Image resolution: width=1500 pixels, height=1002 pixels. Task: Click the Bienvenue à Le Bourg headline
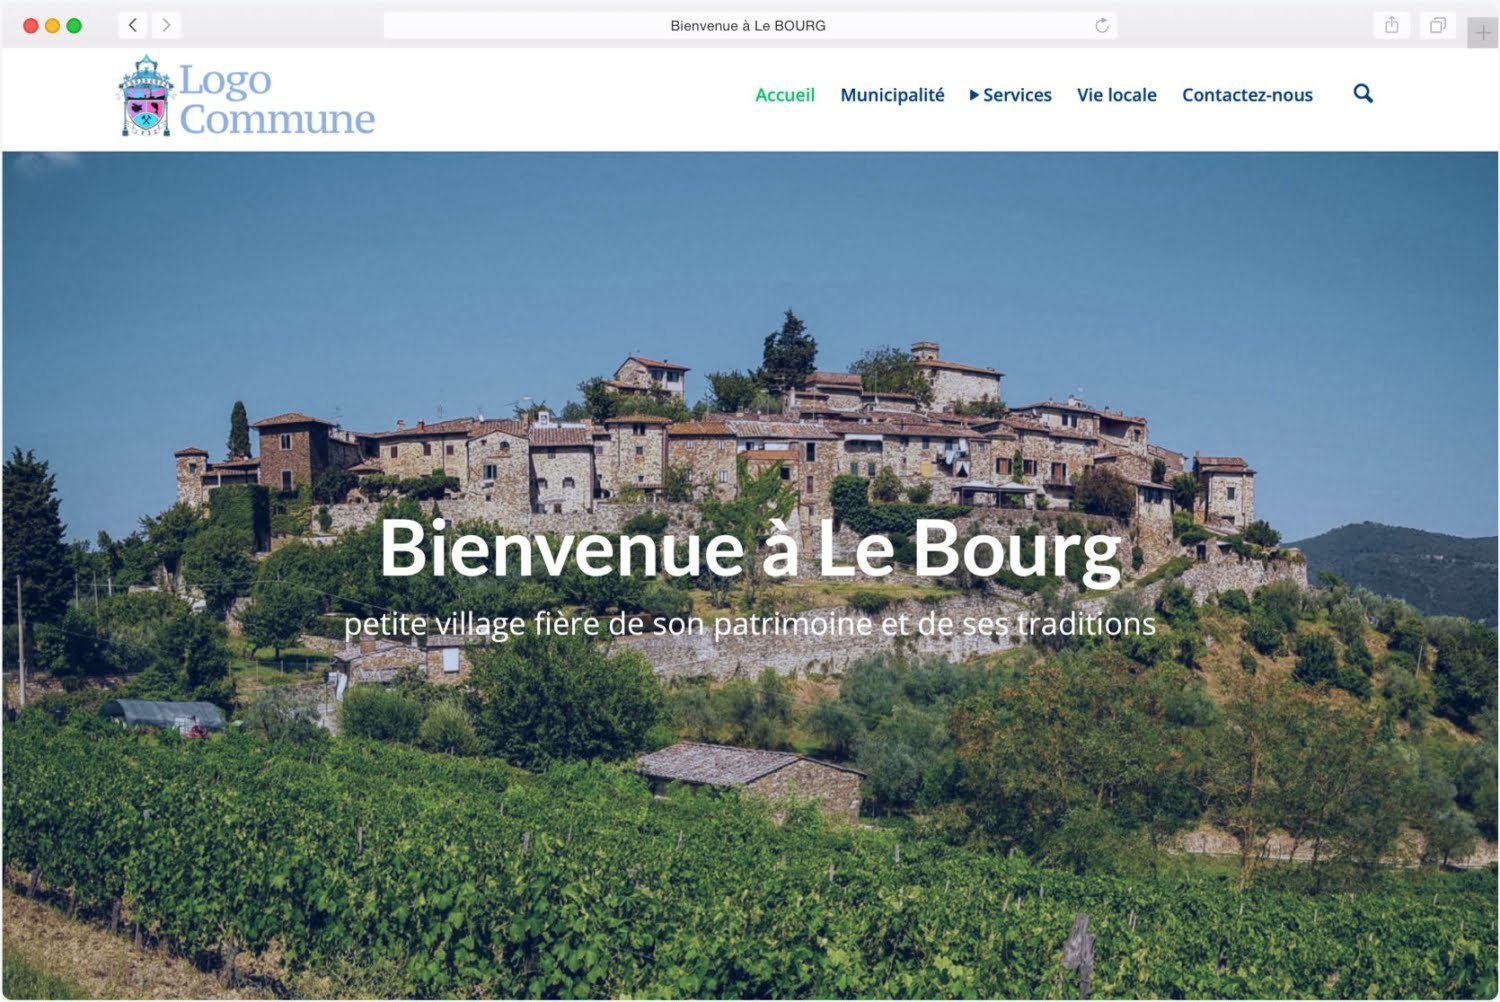pos(750,549)
